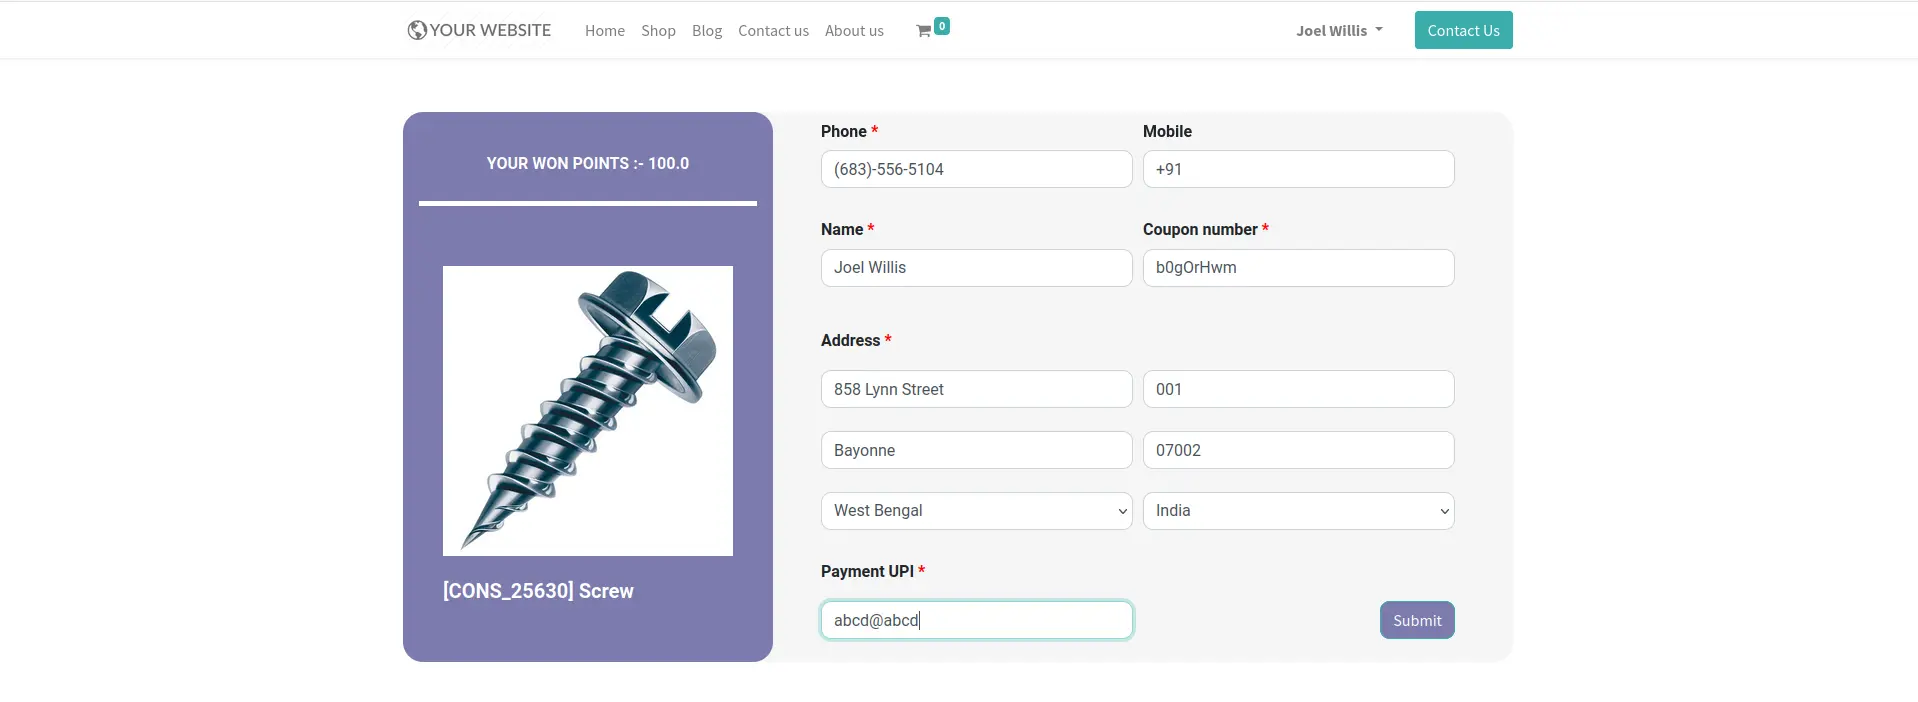
Task: Focus the Phone input field
Action: pyautogui.click(x=976, y=169)
